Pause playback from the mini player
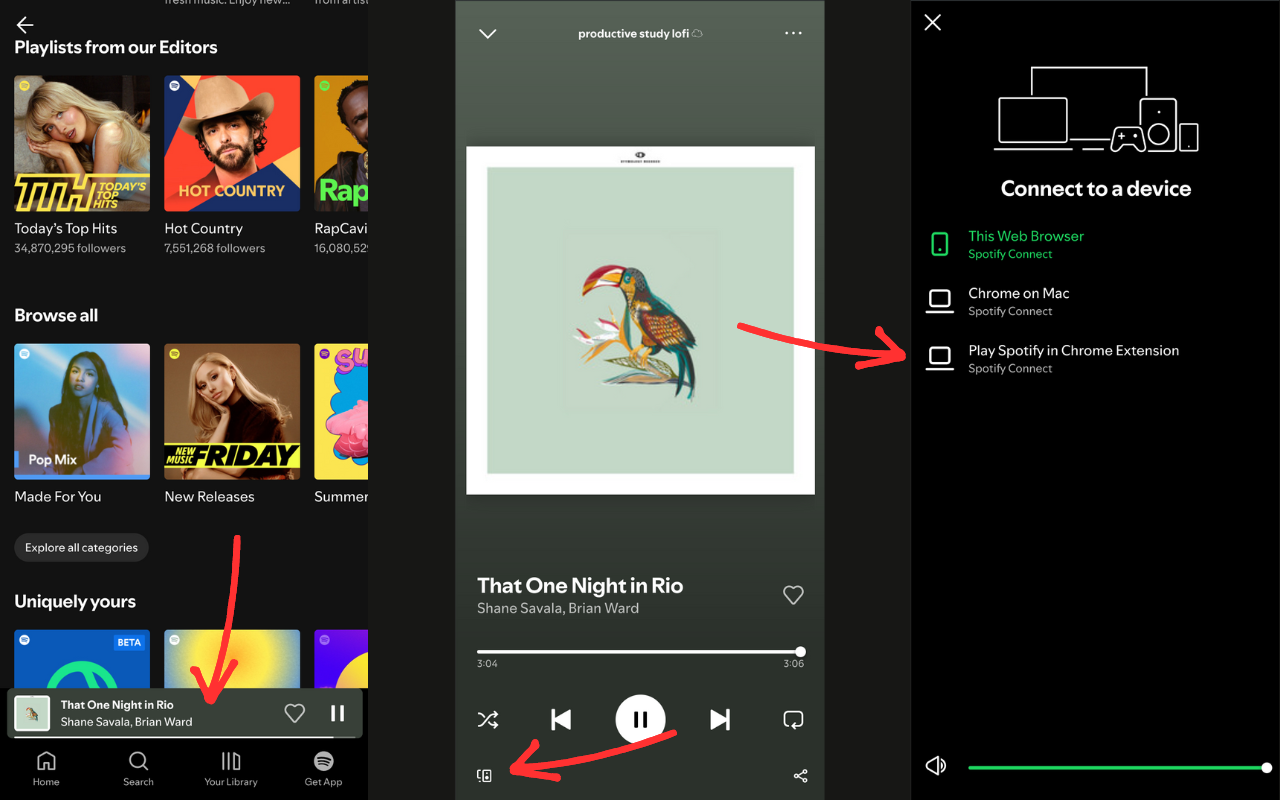Viewport: 1280px width, 800px height. point(338,713)
